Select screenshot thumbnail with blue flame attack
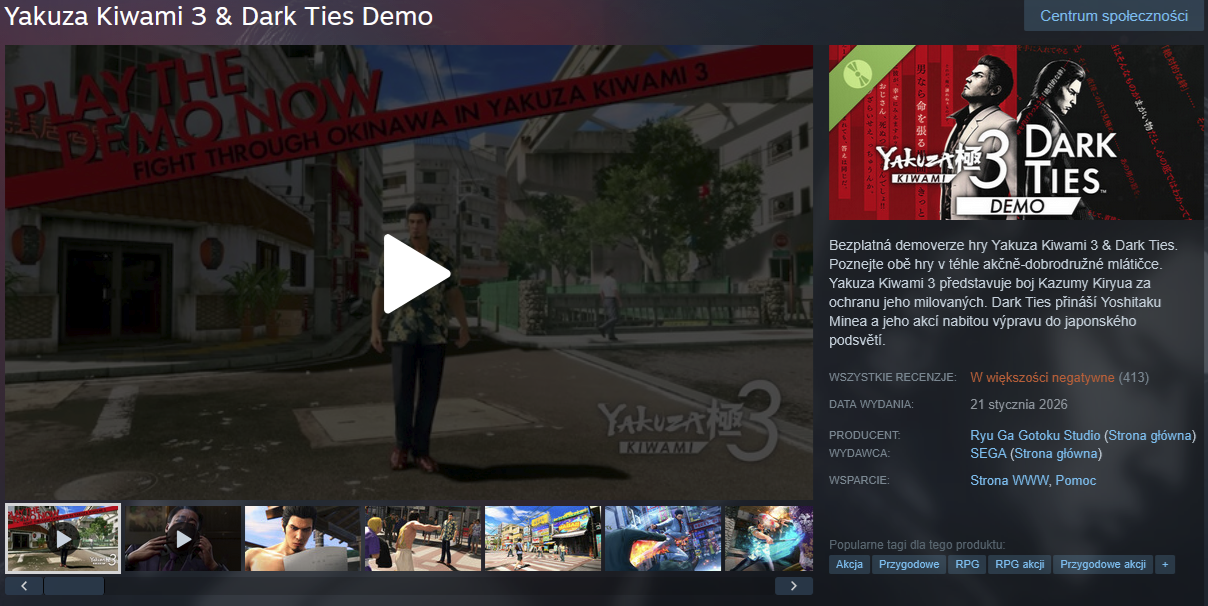The width and height of the screenshot is (1208, 606). pyautogui.click(x=663, y=538)
